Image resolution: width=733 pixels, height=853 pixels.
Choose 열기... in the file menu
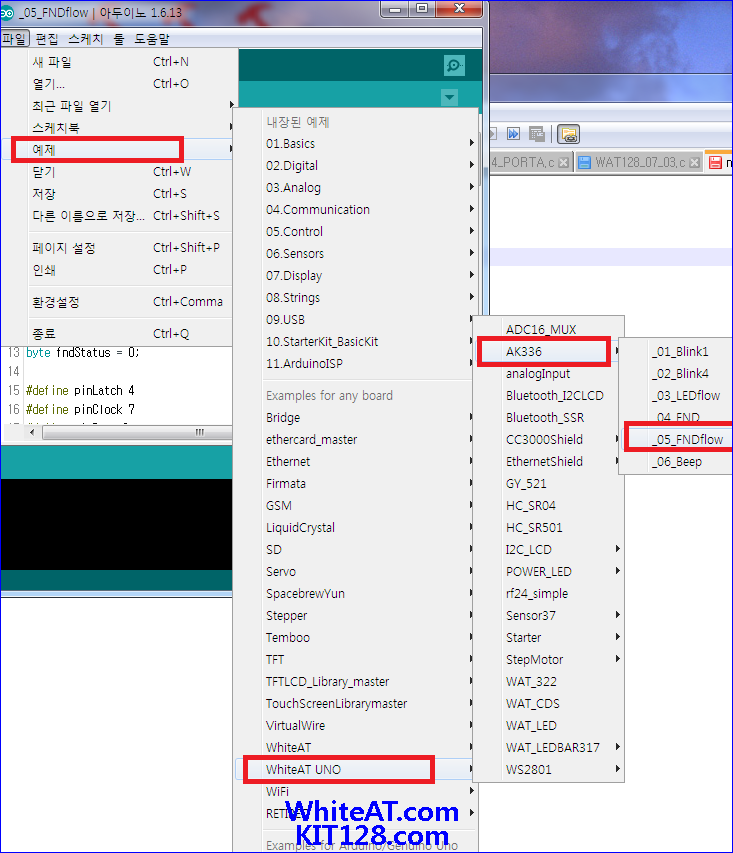[124, 84]
